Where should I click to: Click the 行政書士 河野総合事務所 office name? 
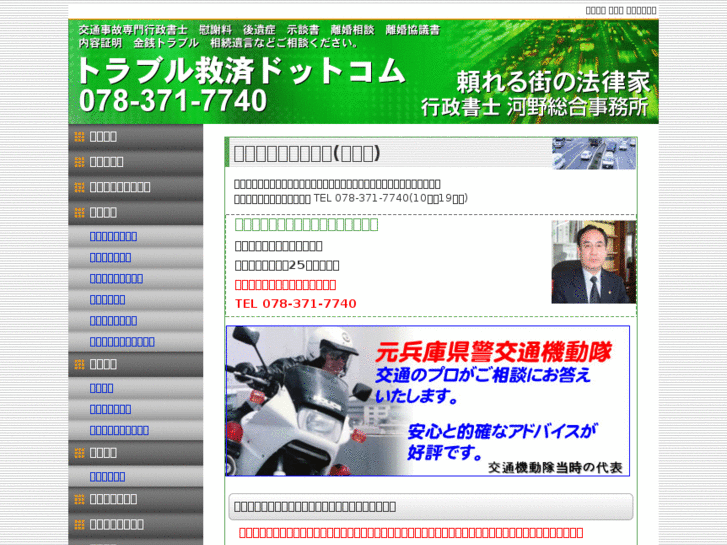click(x=535, y=107)
